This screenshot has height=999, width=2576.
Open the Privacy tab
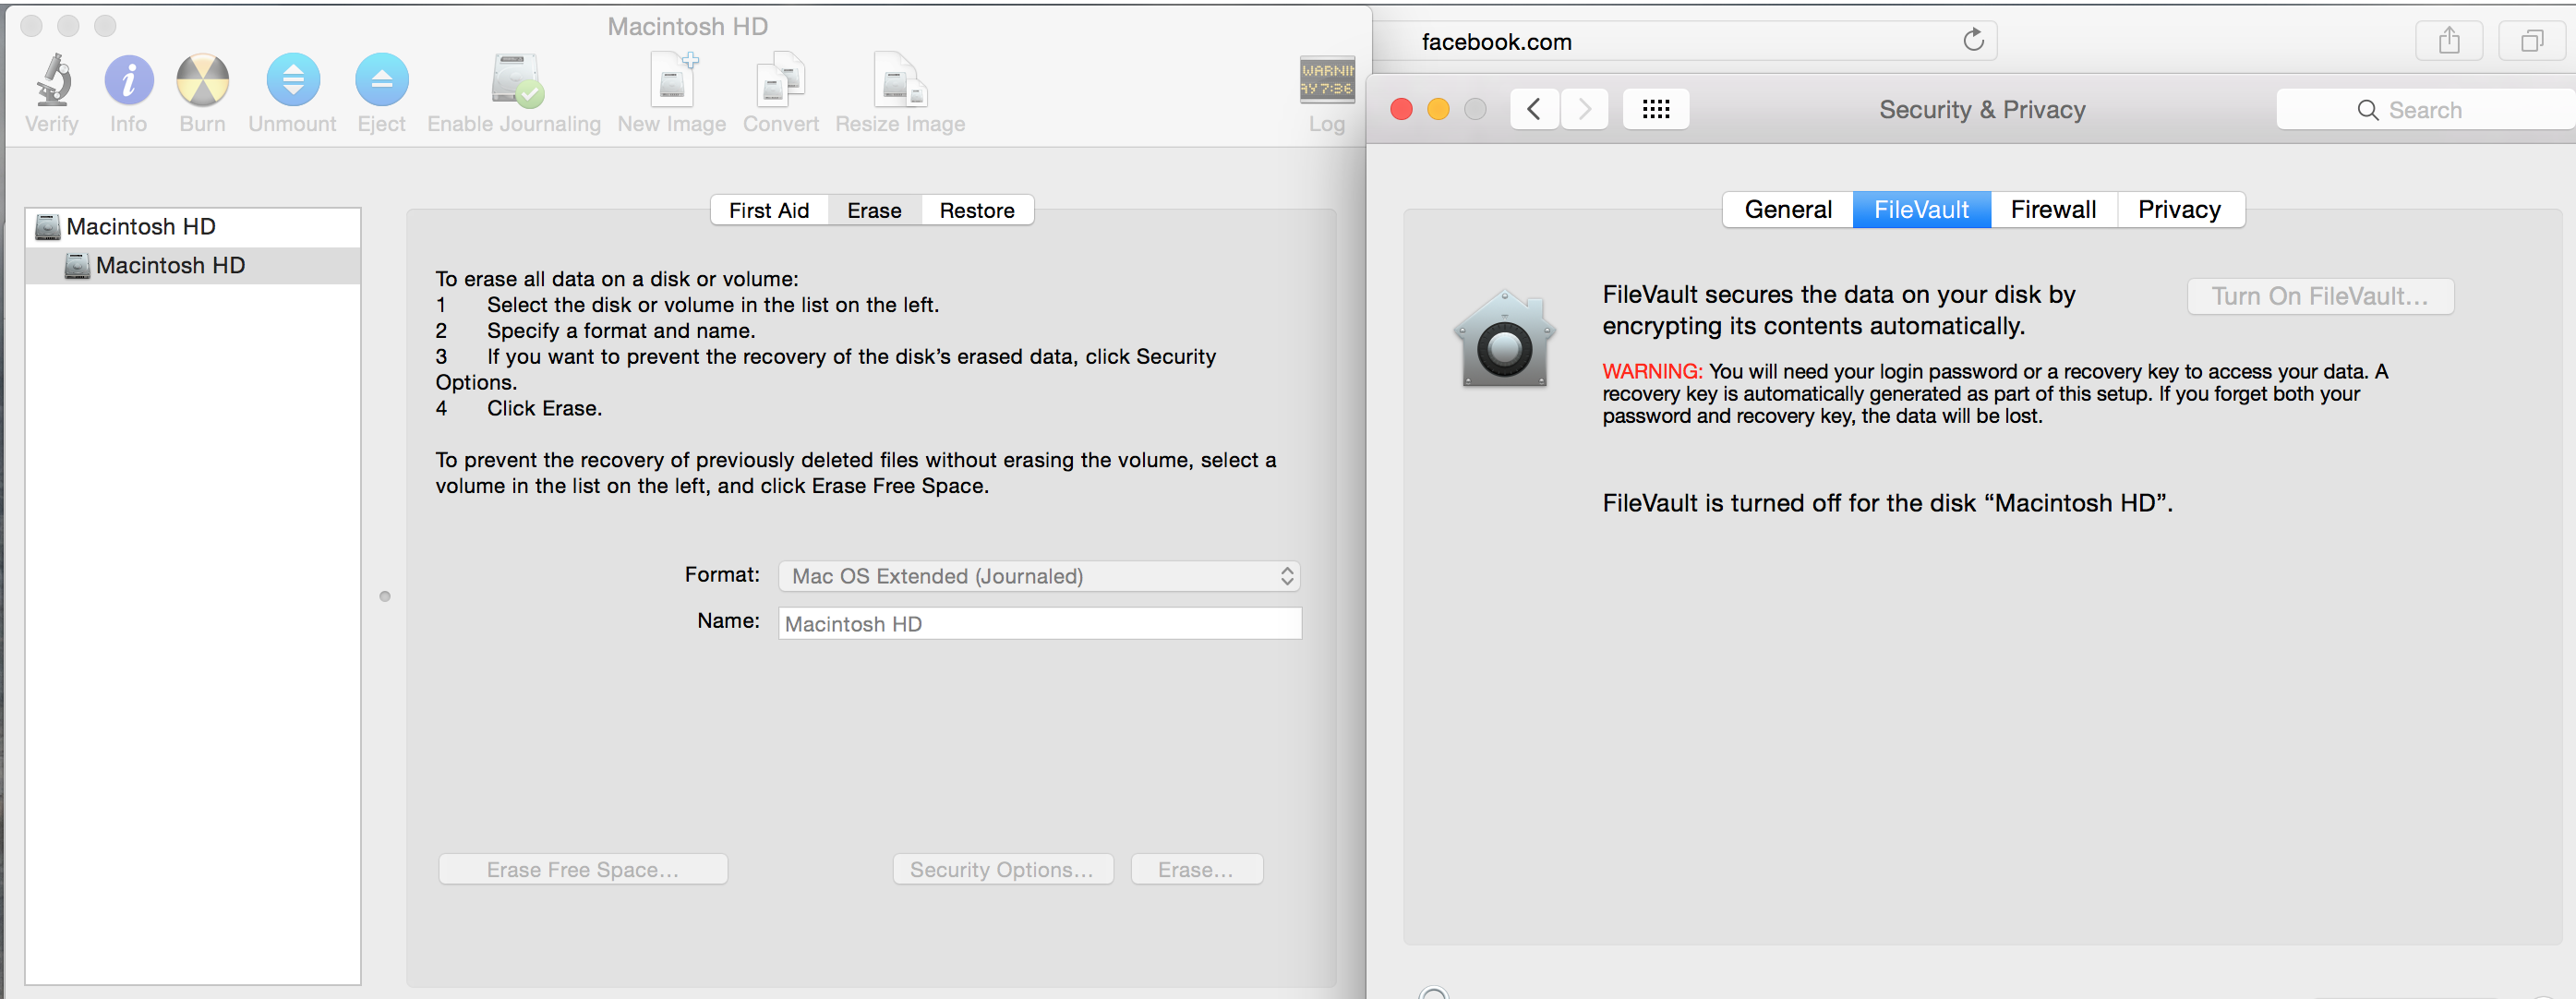click(x=2179, y=209)
